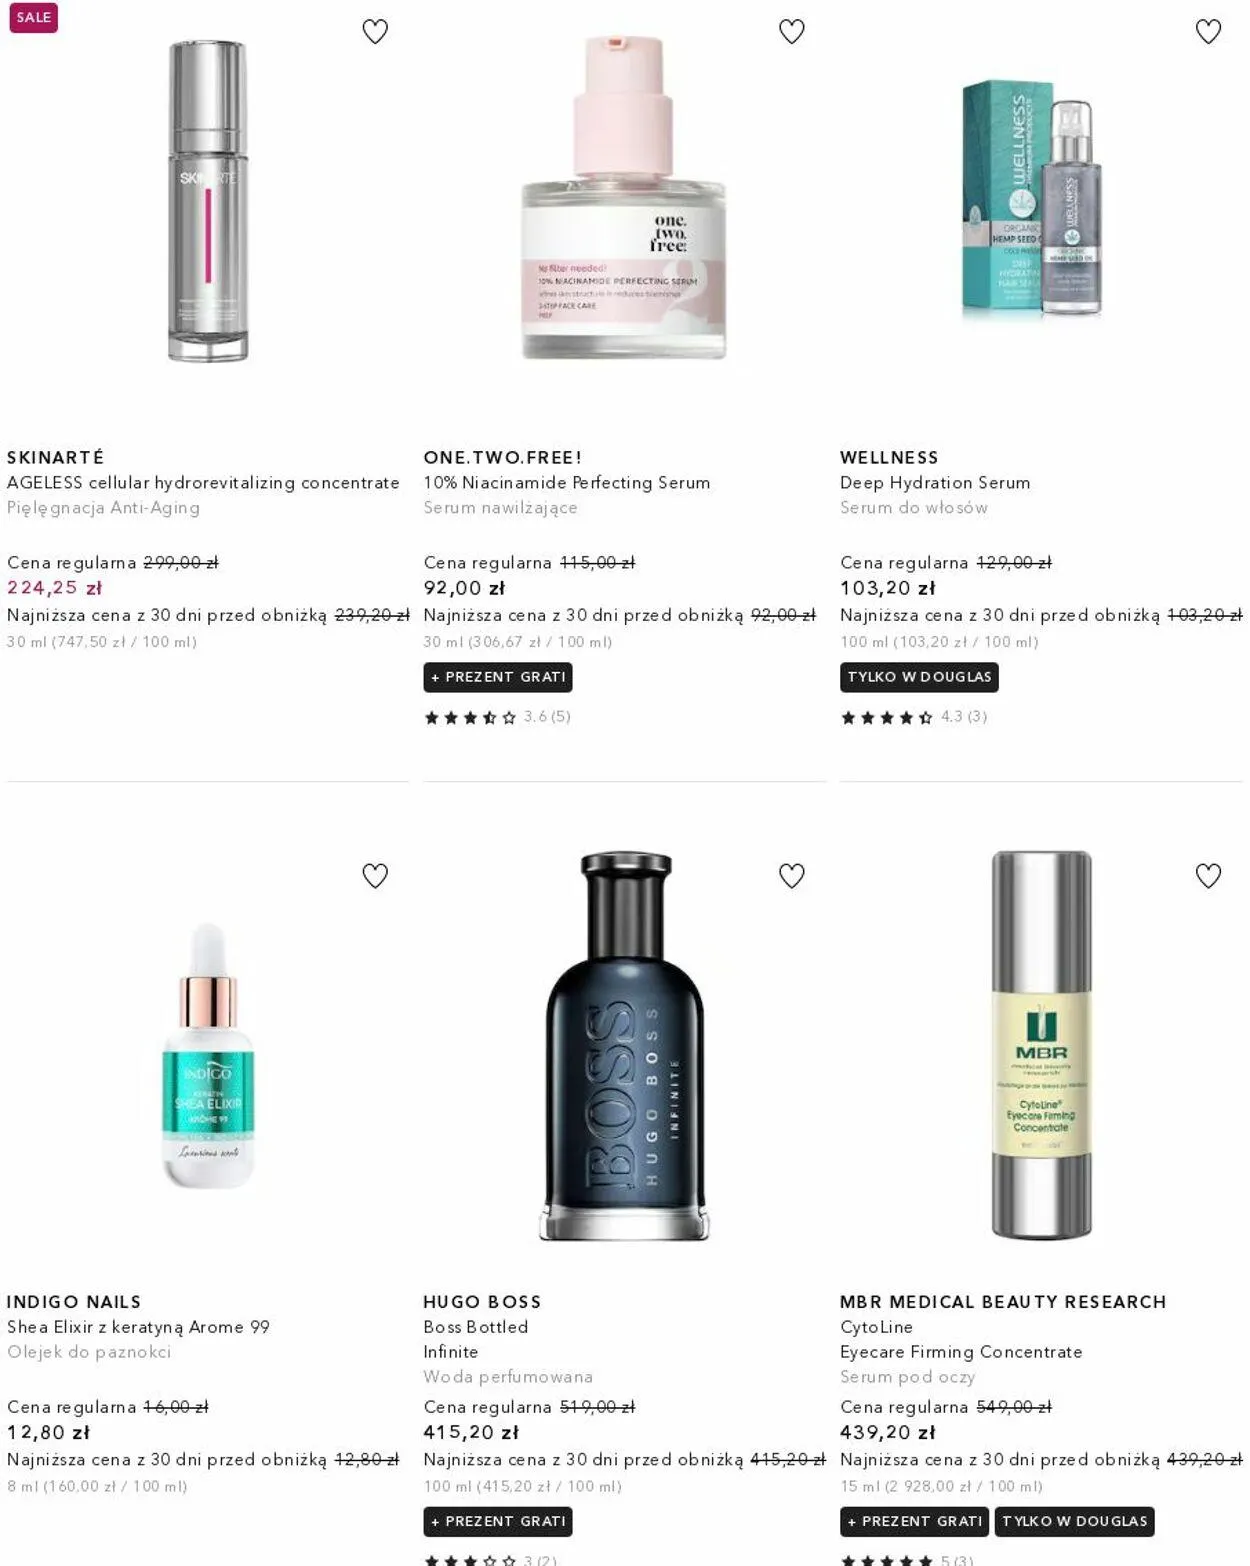Open SKINARTÉ silver bottle product image
This screenshot has width=1250, height=1566.
[x=208, y=200]
